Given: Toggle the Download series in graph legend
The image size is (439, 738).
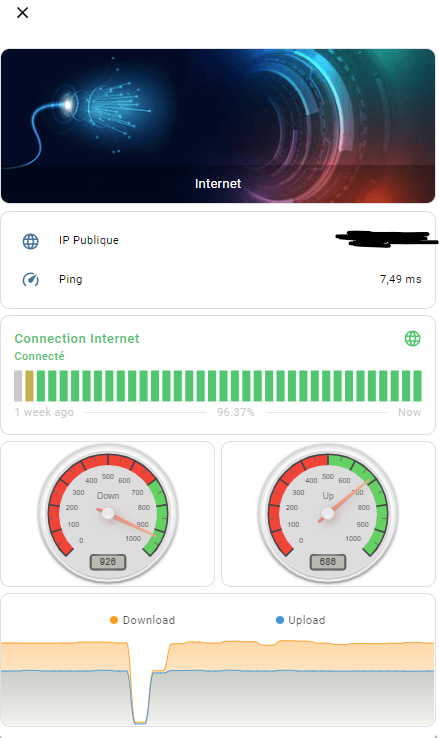Looking at the screenshot, I should (142, 620).
